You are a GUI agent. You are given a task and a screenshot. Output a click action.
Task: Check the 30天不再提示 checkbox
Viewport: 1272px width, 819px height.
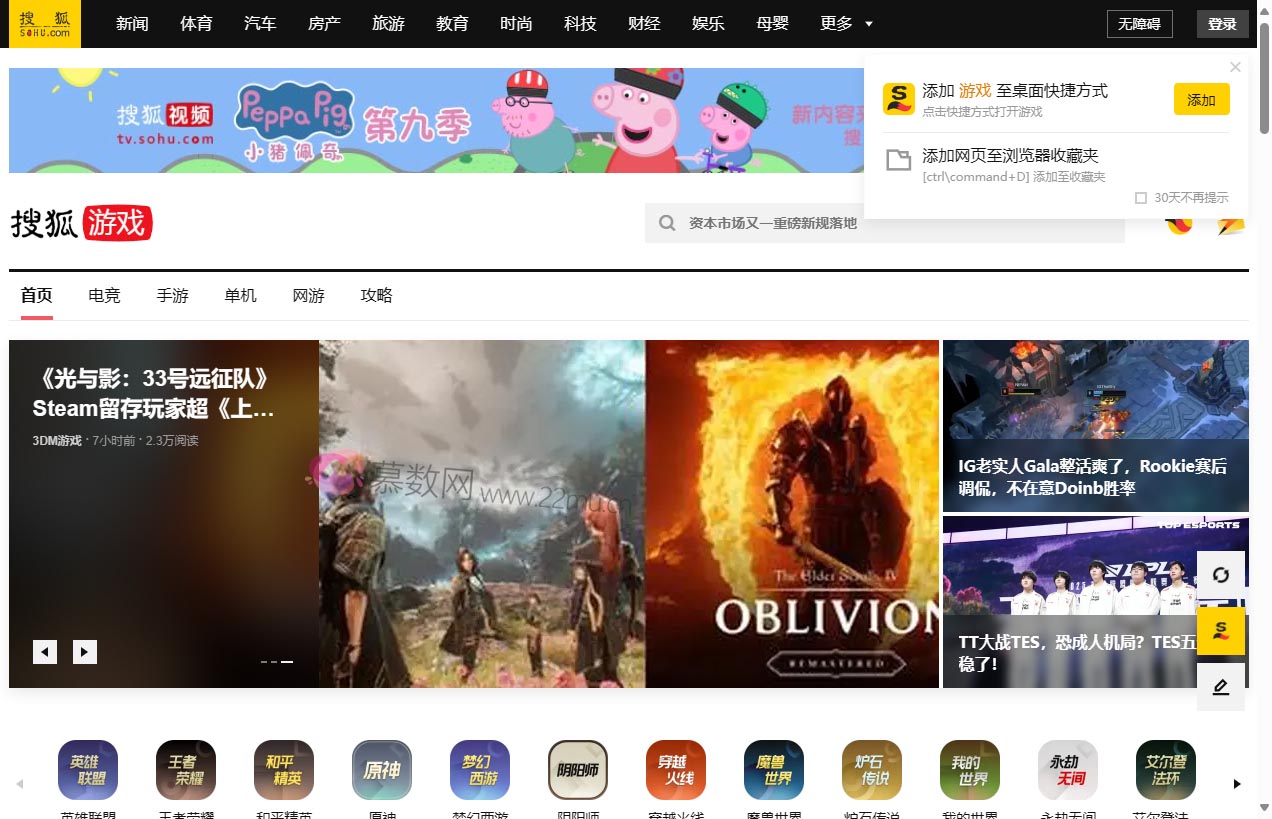coord(1140,197)
